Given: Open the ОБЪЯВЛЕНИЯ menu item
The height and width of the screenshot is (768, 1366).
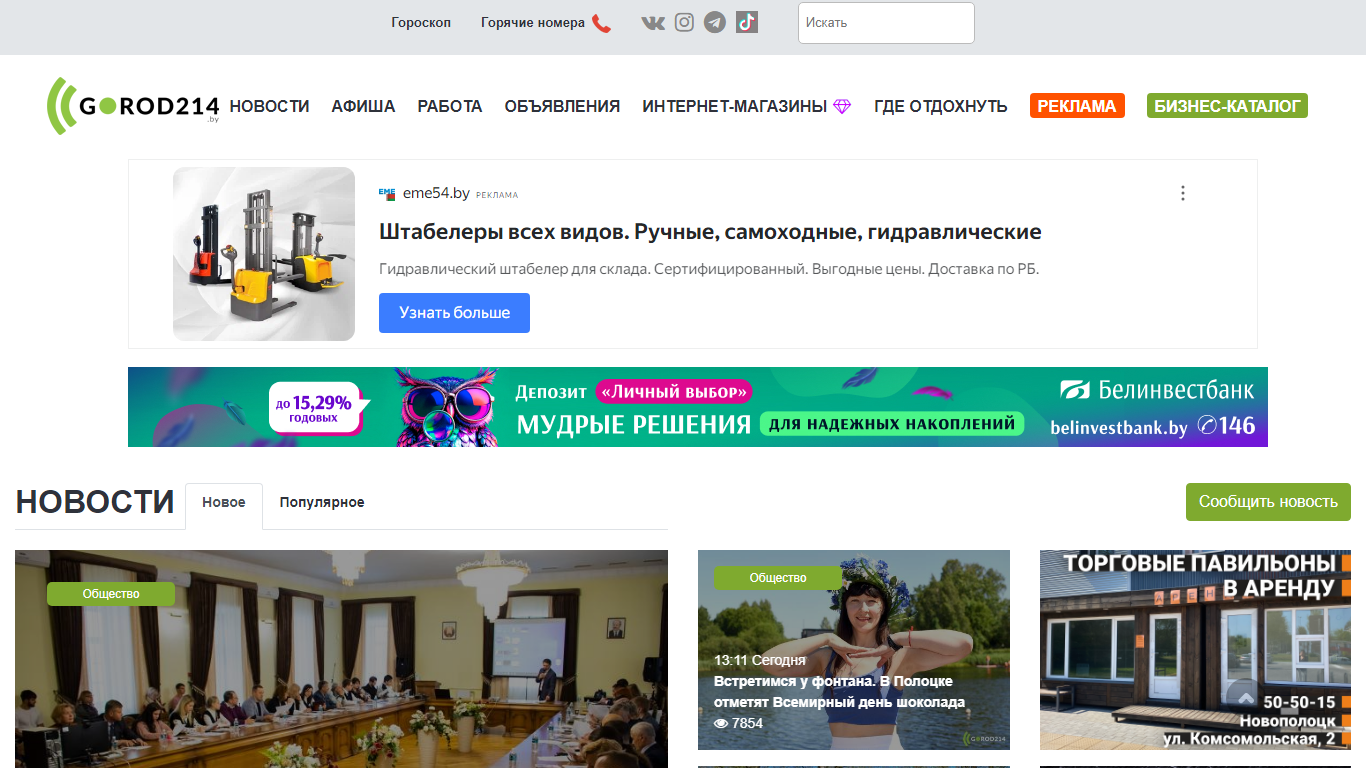Looking at the screenshot, I should click(562, 106).
